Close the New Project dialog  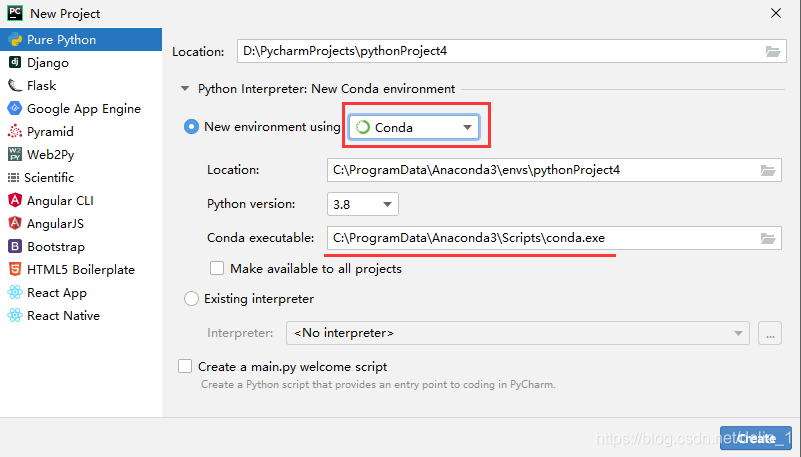point(776,13)
